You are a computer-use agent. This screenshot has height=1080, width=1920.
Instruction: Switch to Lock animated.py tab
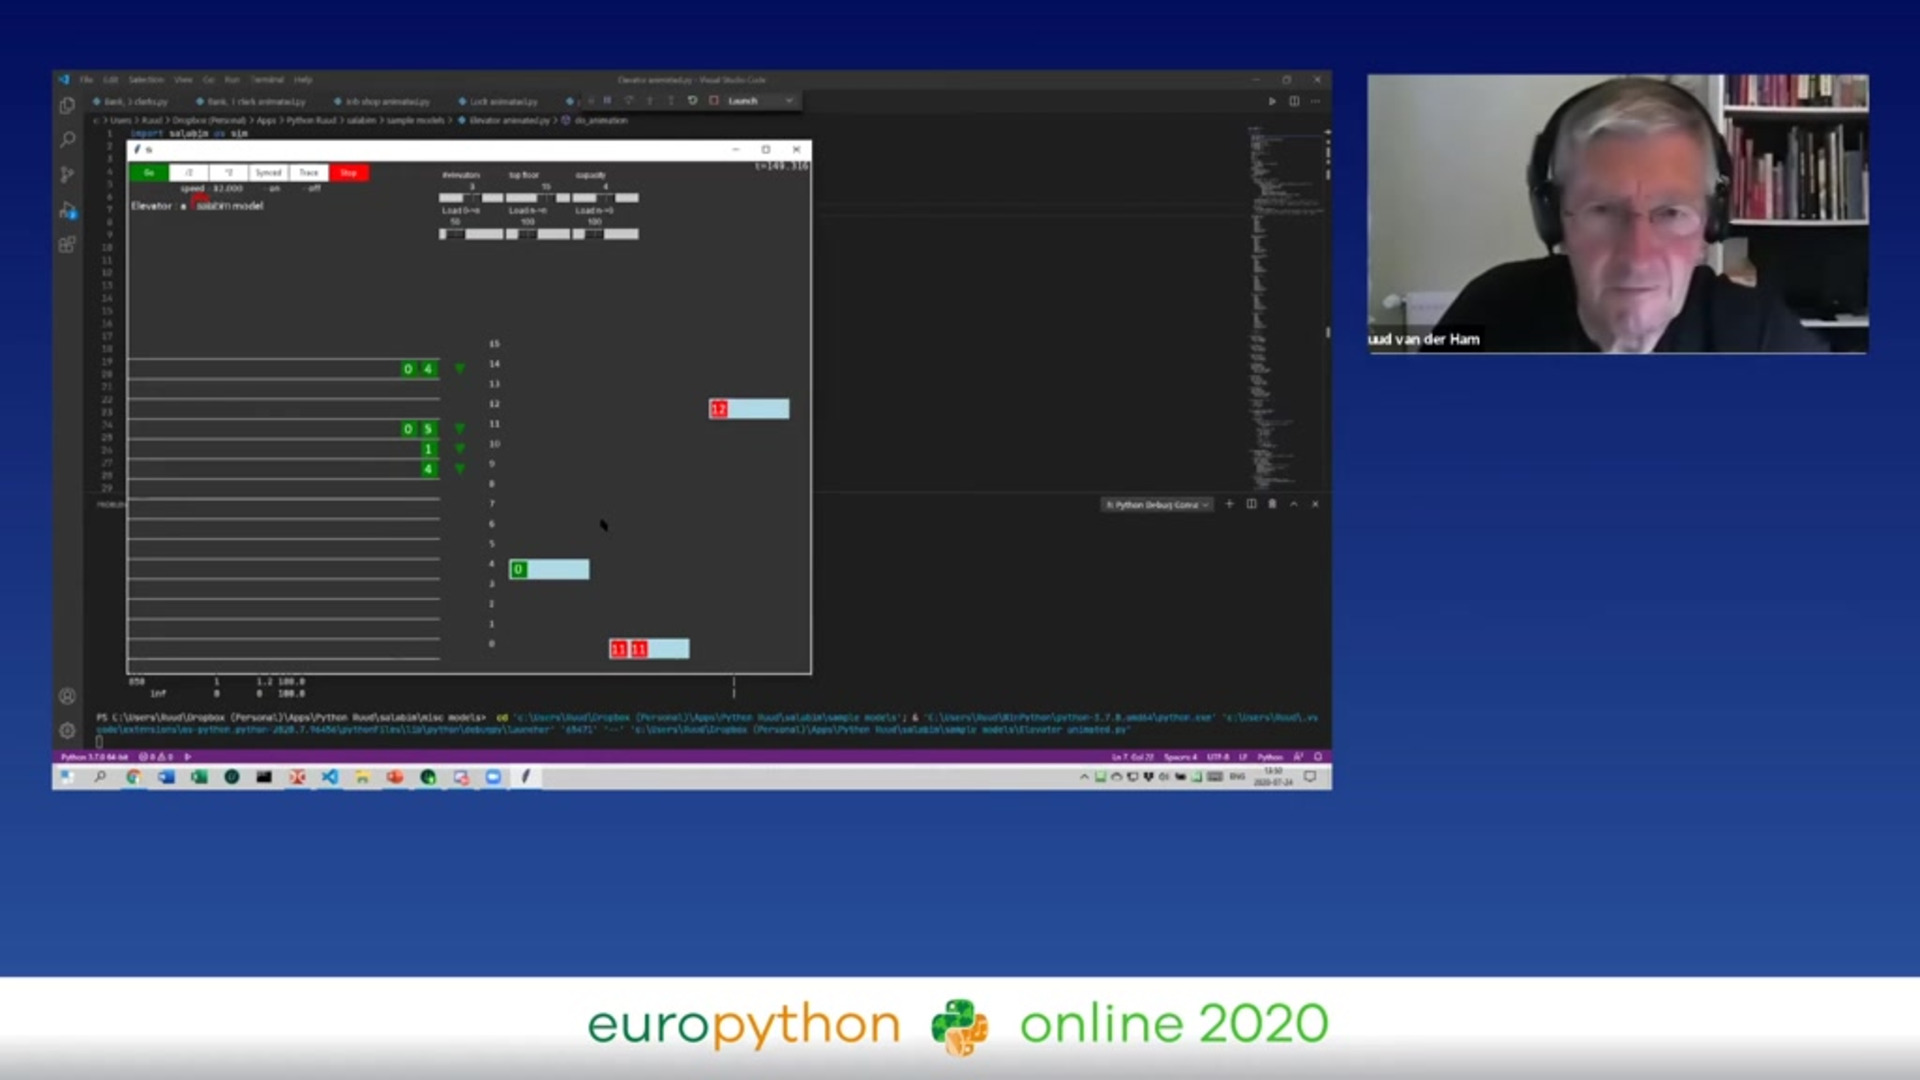[504, 102]
